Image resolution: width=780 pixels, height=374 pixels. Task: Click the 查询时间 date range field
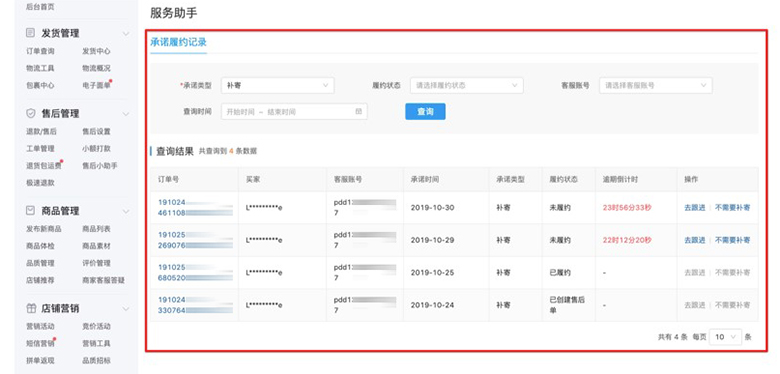(294, 111)
